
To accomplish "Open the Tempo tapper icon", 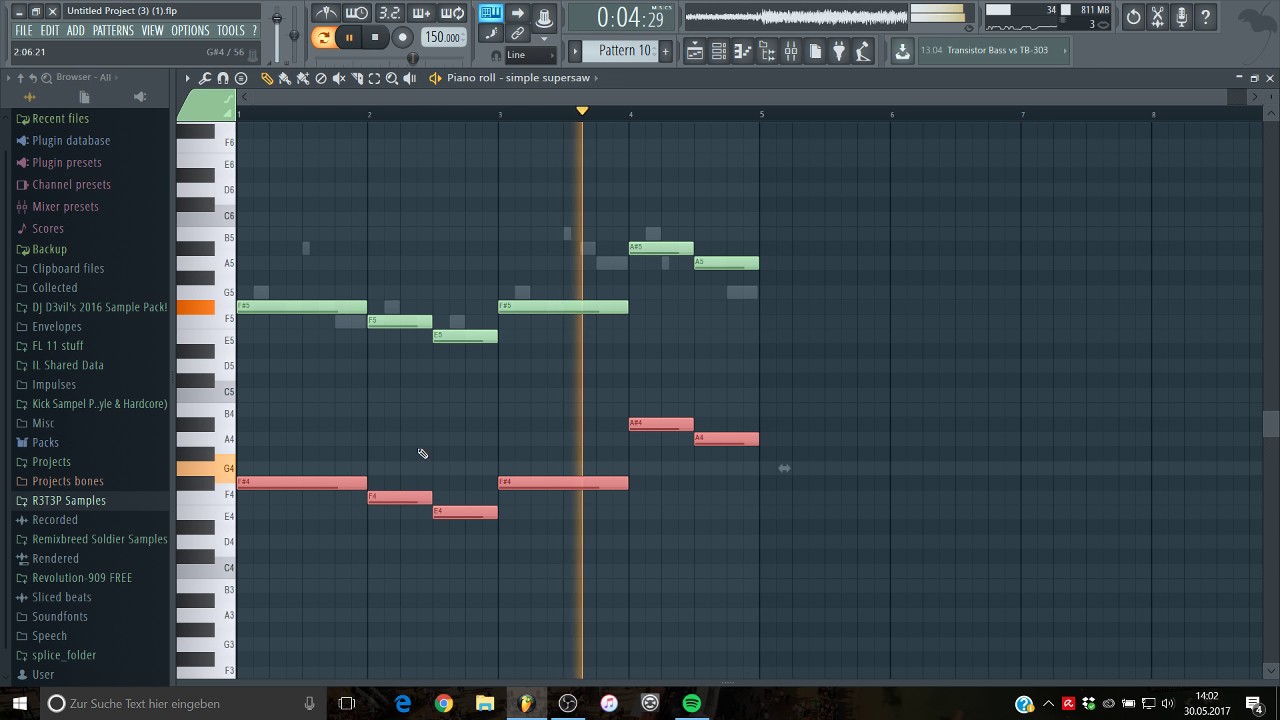I will tap(863, 52).
